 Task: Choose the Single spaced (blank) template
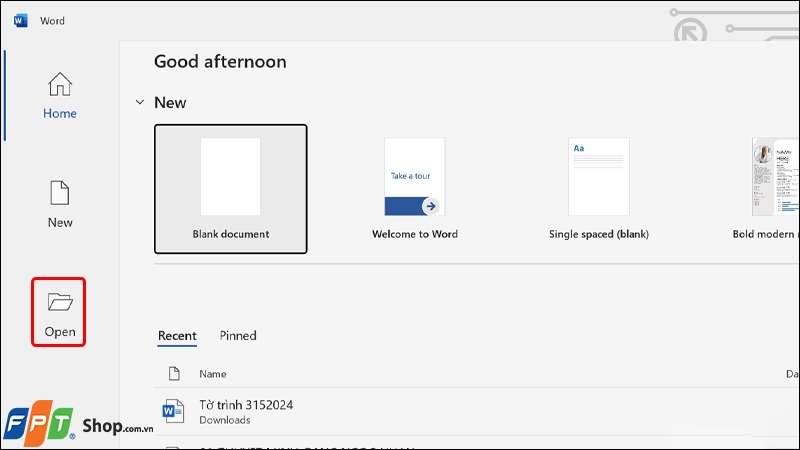tap(598, 189)
